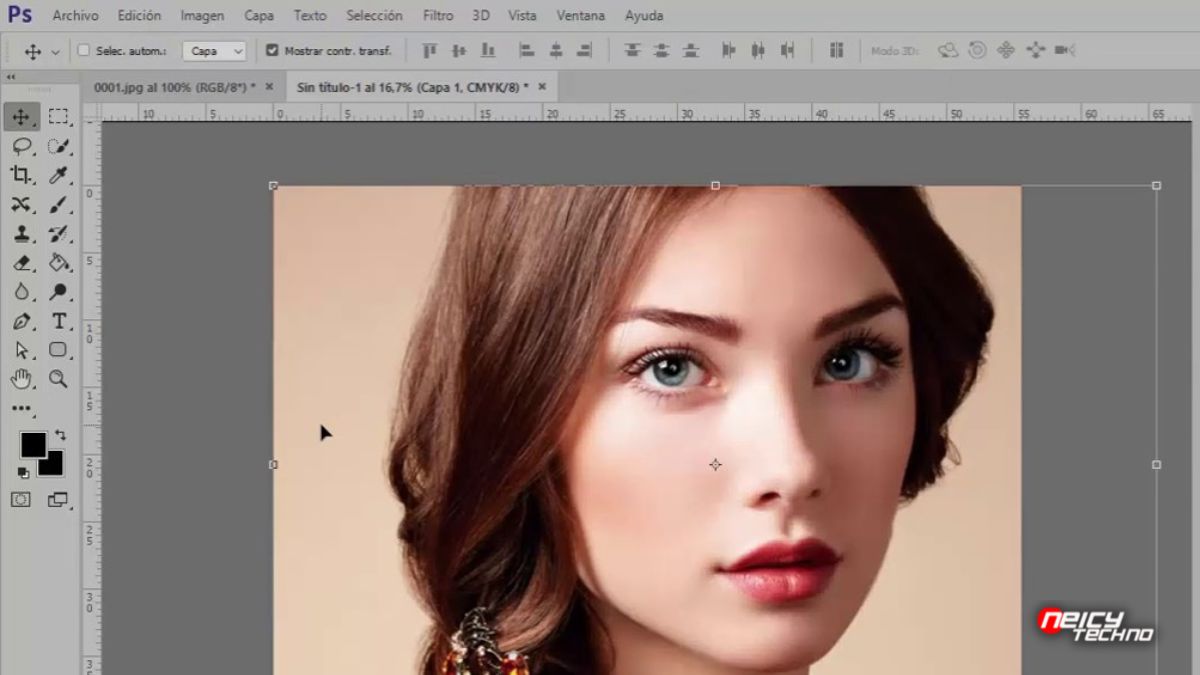Align bottom edges of layers
1200x675 pixels.
coord(488,50)
